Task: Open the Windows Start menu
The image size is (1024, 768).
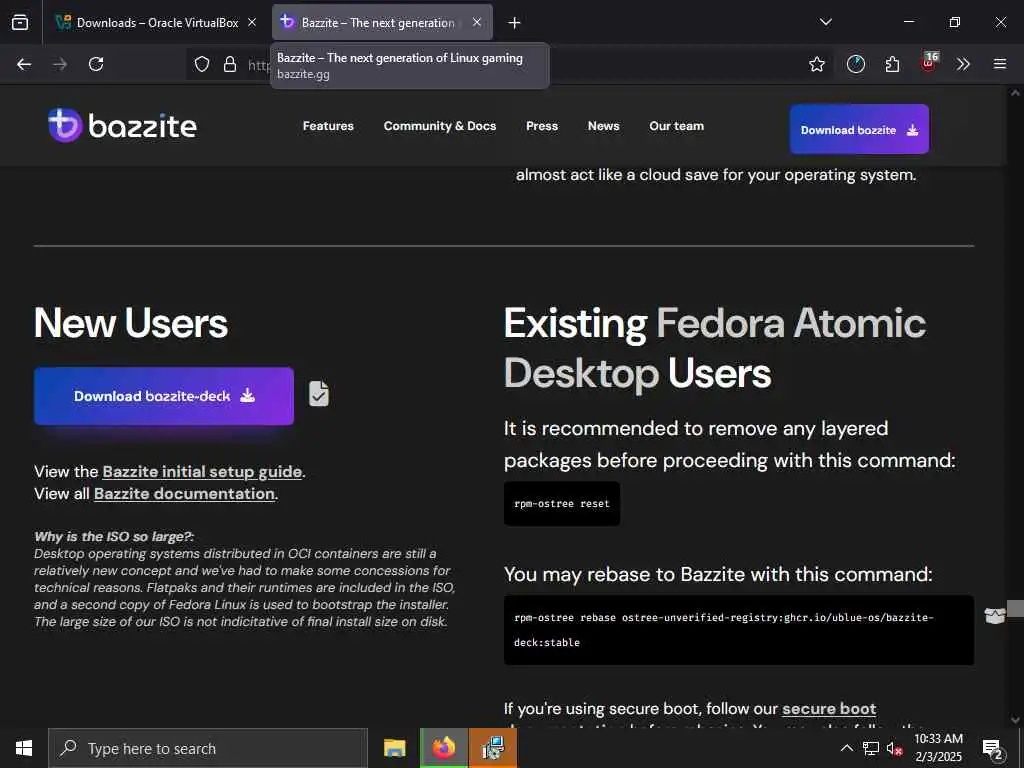Action: tap(24, 748)
